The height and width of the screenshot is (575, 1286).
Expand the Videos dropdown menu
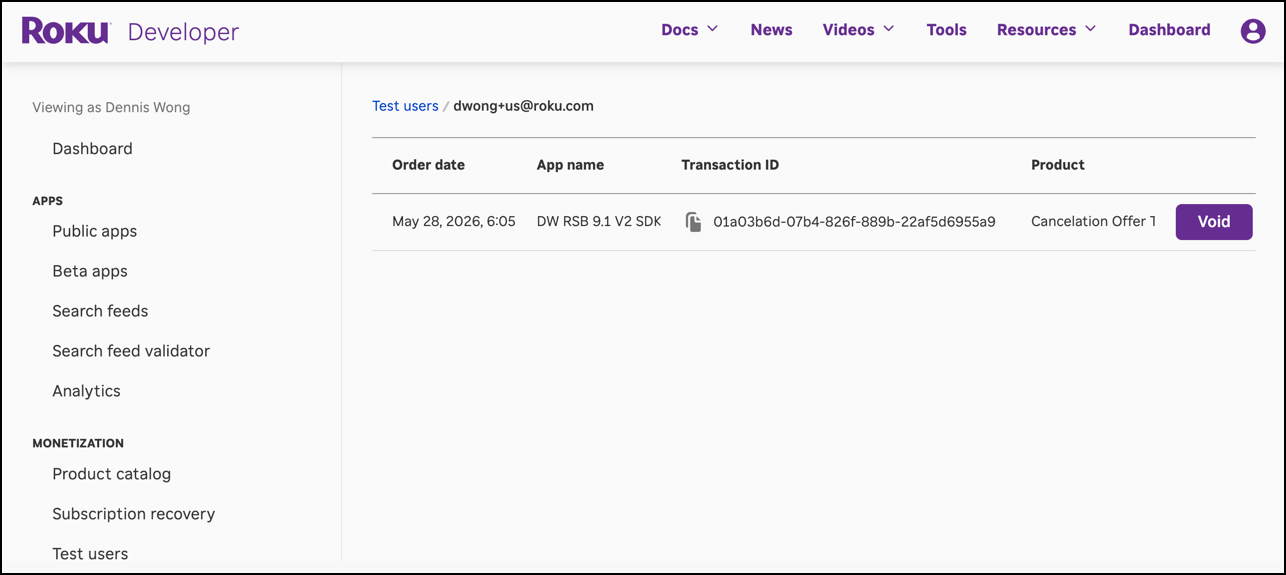(858, 30)
